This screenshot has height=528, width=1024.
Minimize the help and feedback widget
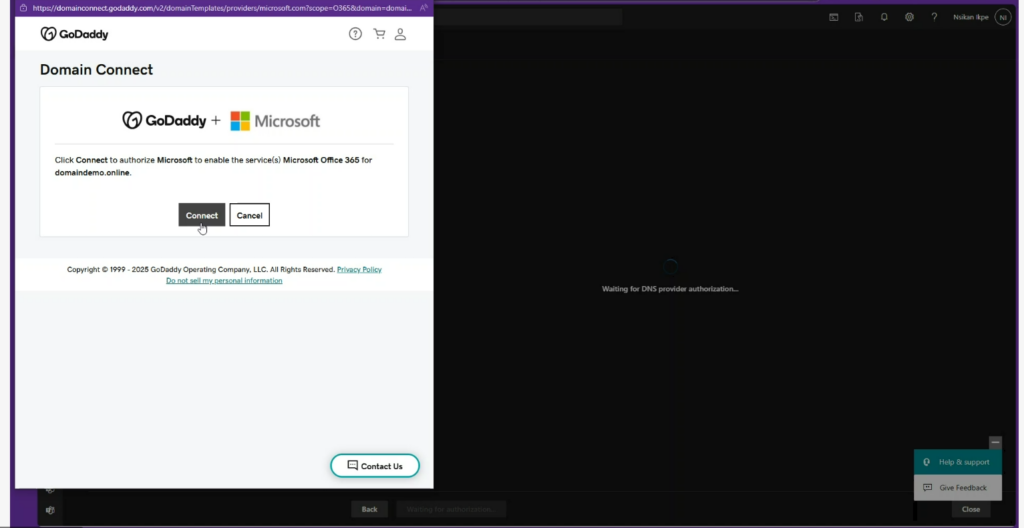coord(995,442)
